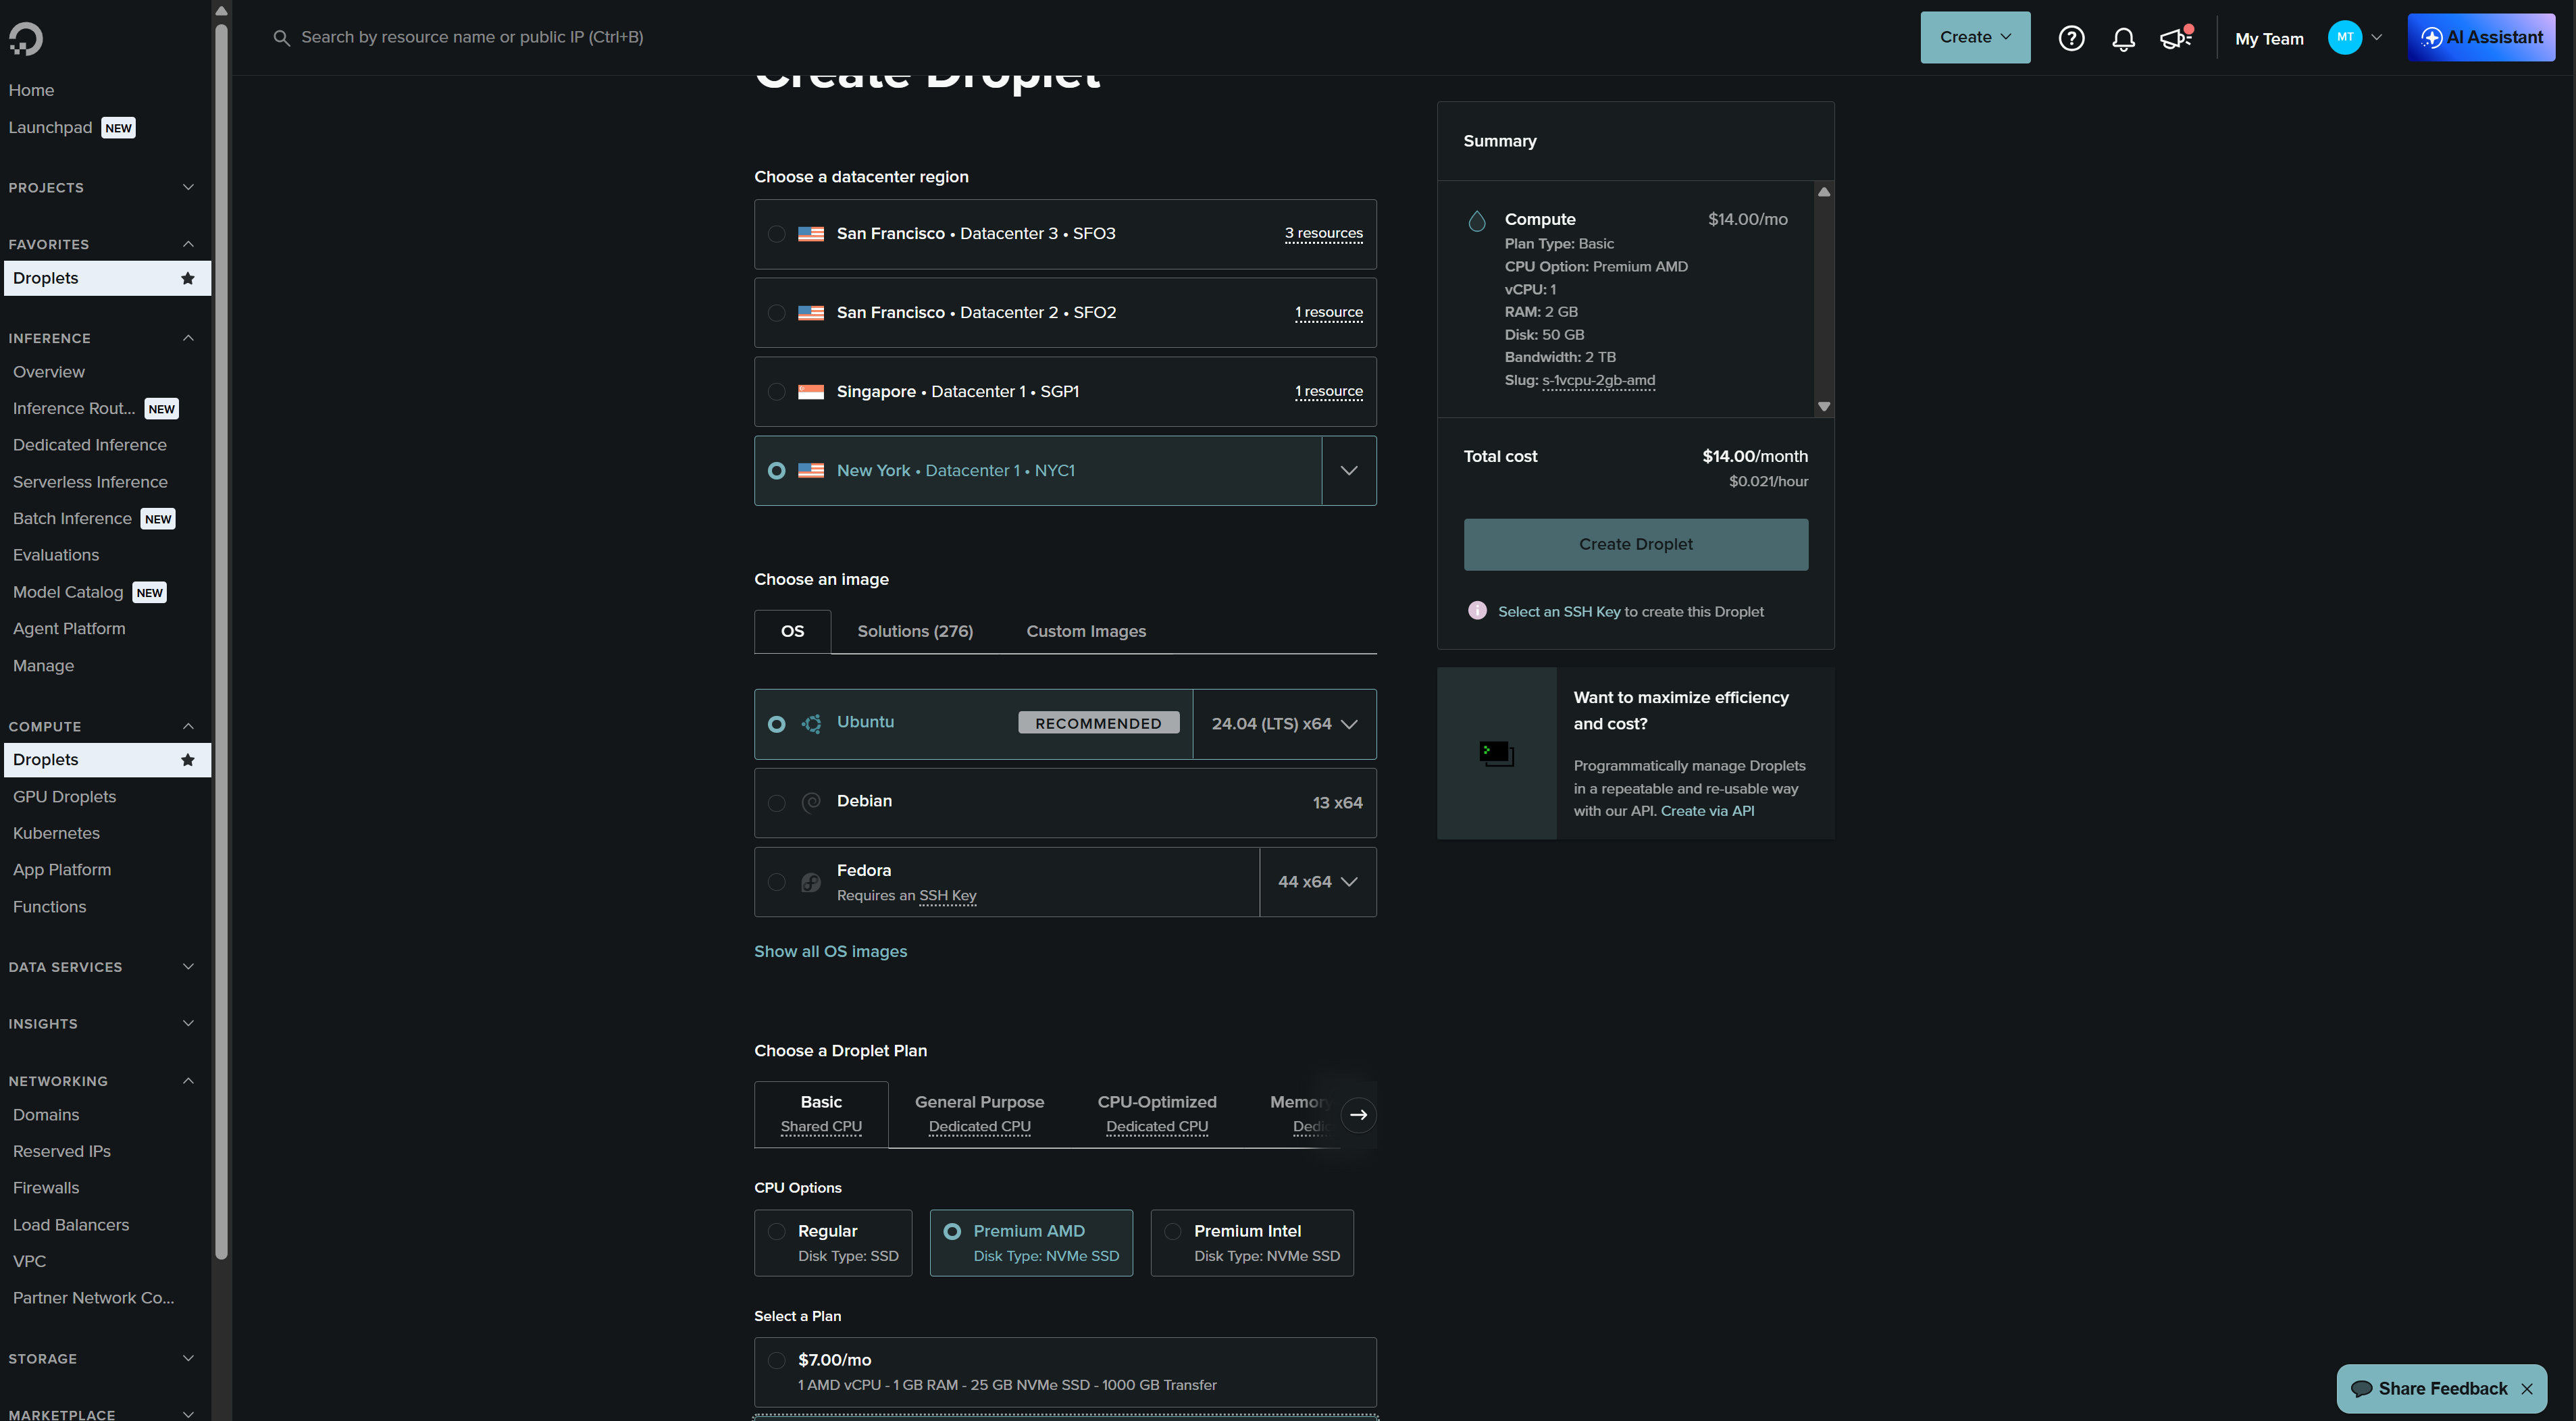Choose the Premium Intel CPU option
This screenshot has height=1421, width=2576.
click(x=1252, y=1243)
